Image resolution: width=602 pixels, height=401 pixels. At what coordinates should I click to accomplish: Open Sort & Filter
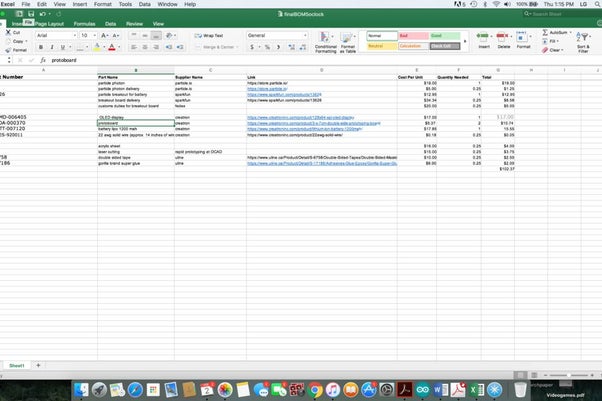point(583,42)
